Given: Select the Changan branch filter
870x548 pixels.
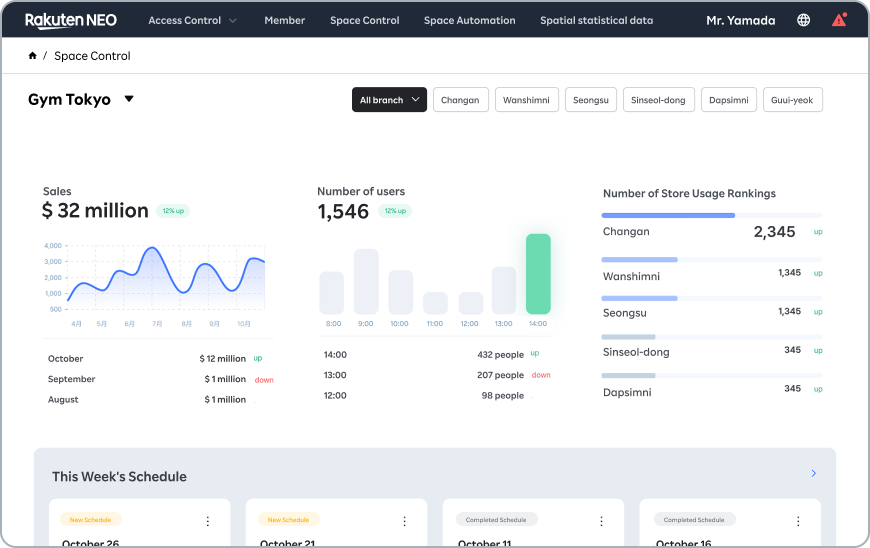Looking at the screenshot, I should point(460,100).
